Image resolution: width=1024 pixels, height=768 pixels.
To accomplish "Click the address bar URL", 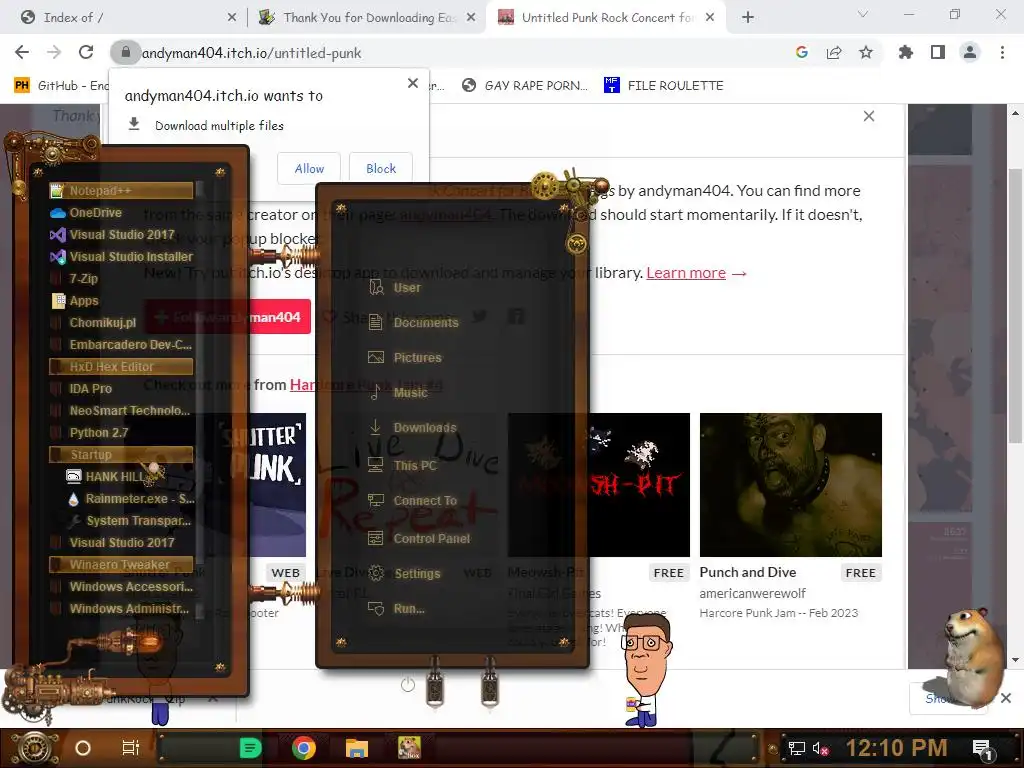I will point(251,53).
